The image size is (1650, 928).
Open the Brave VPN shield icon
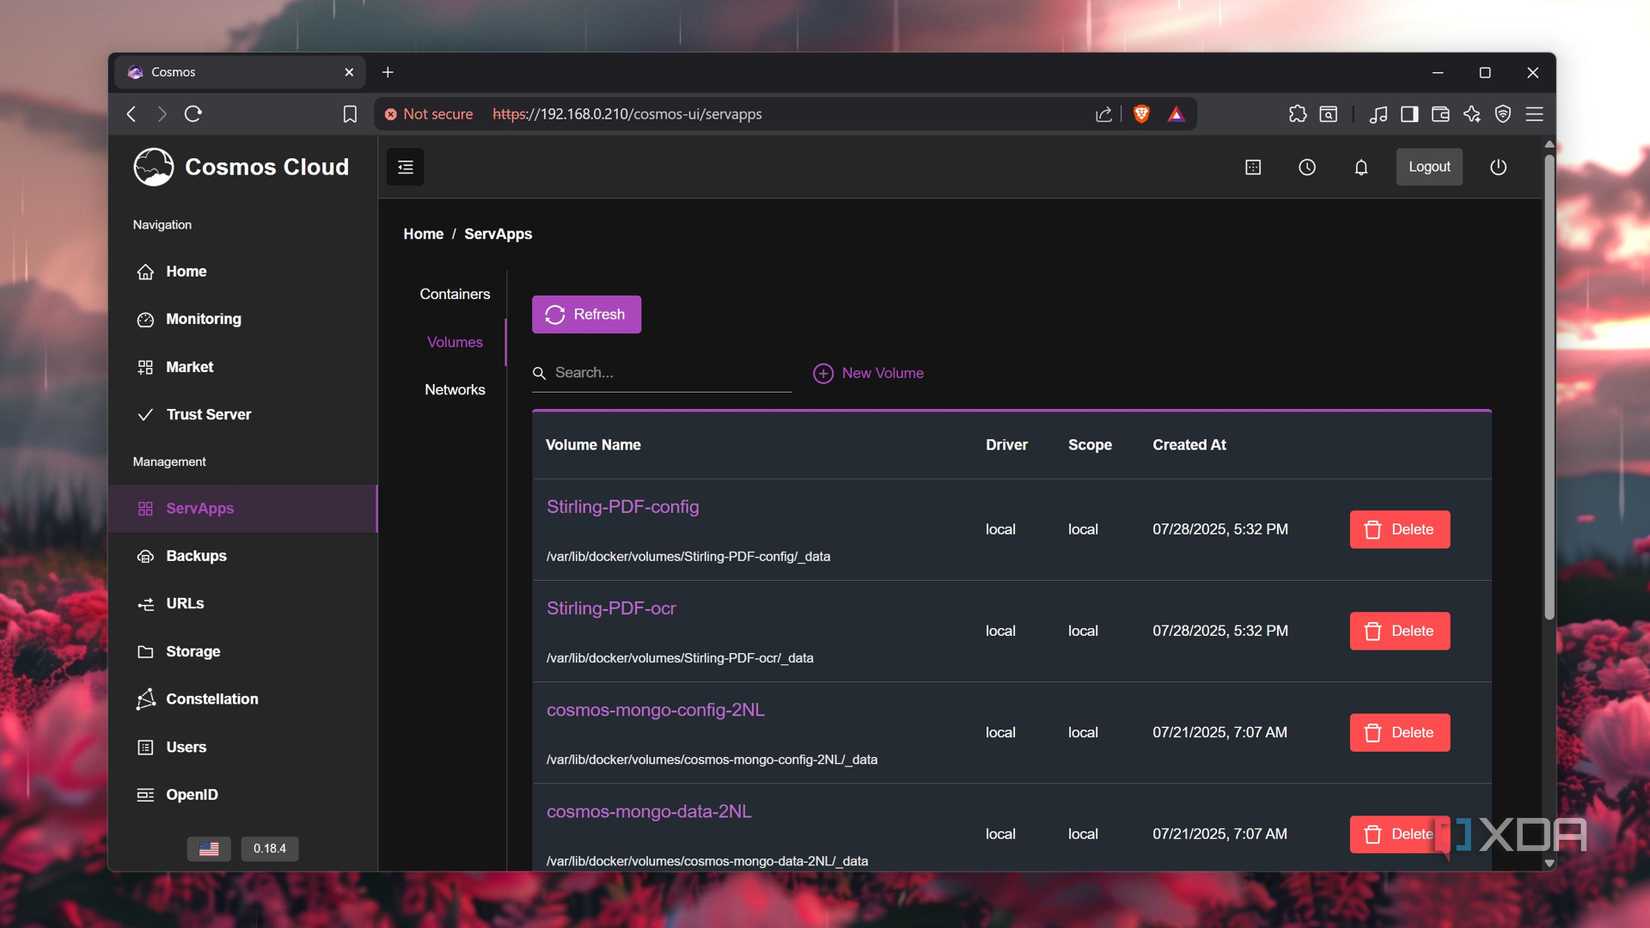(1502, 114)
